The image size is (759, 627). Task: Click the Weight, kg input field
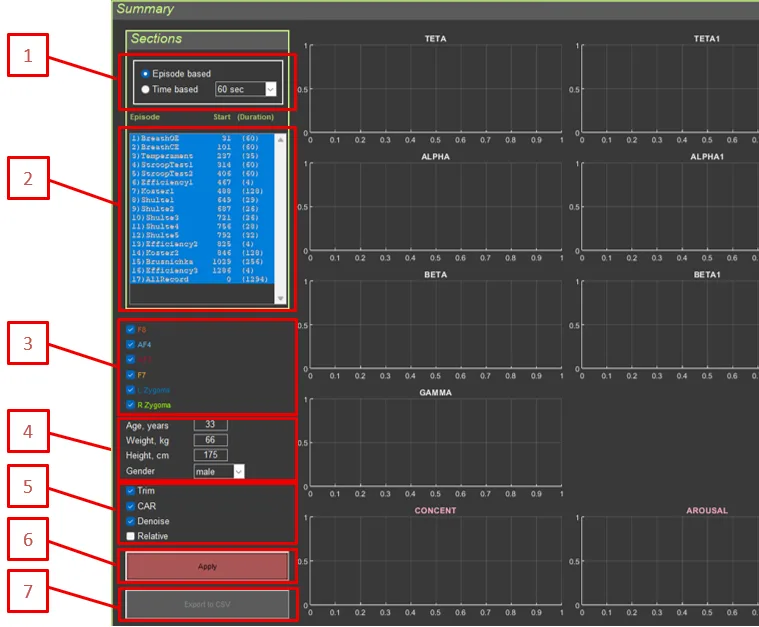pyautogui.click(x=210, y=440)
